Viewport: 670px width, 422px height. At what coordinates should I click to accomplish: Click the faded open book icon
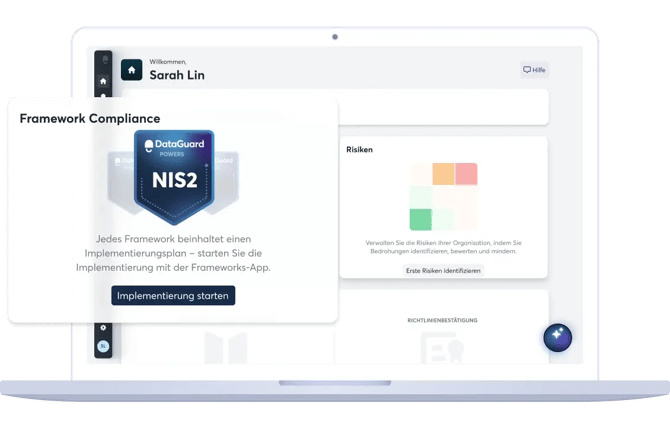226,348
